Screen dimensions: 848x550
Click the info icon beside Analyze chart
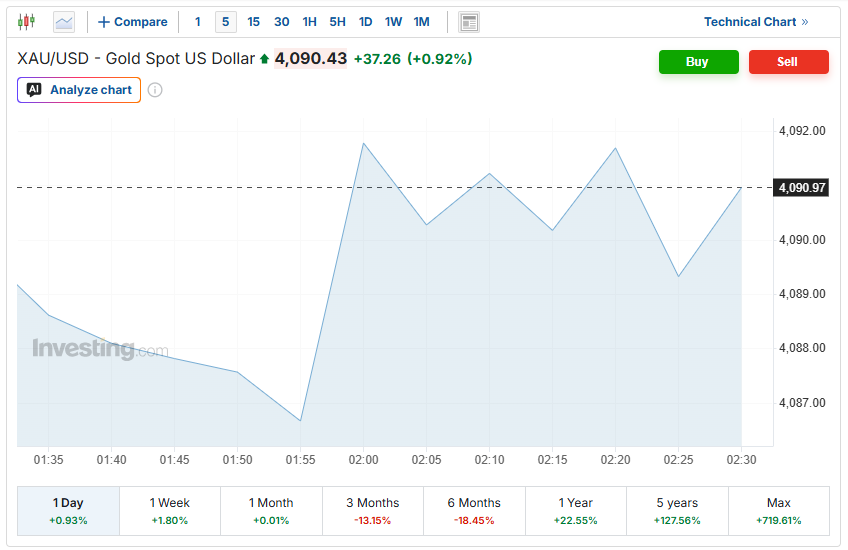[155, 90]
